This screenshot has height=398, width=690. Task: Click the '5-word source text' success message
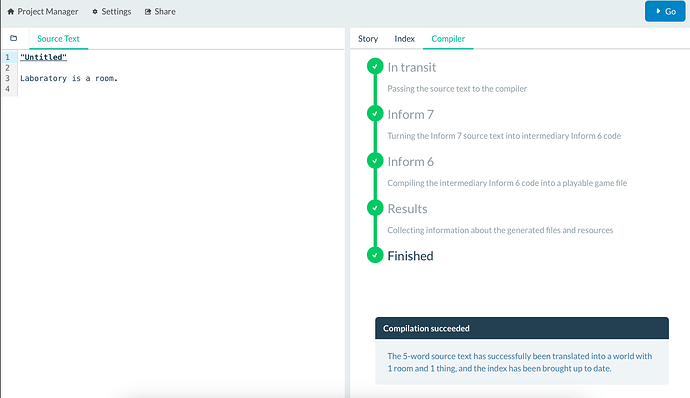(520, 362)
